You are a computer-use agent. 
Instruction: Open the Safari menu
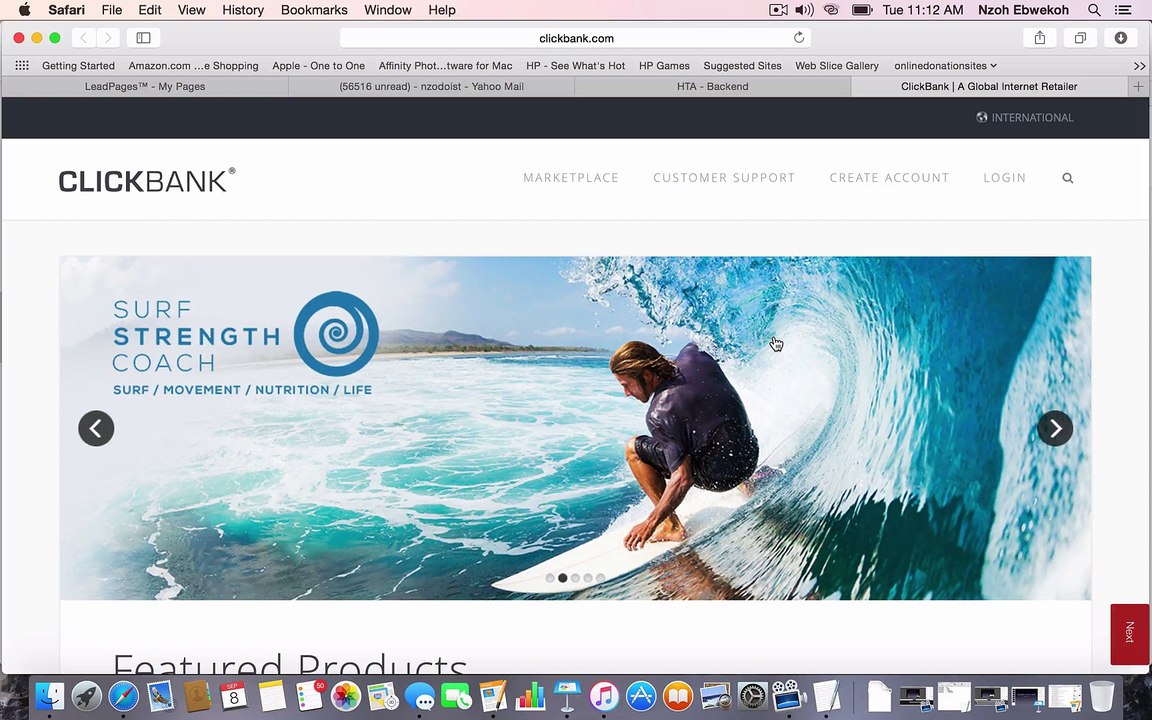click(x=67, y=10)
